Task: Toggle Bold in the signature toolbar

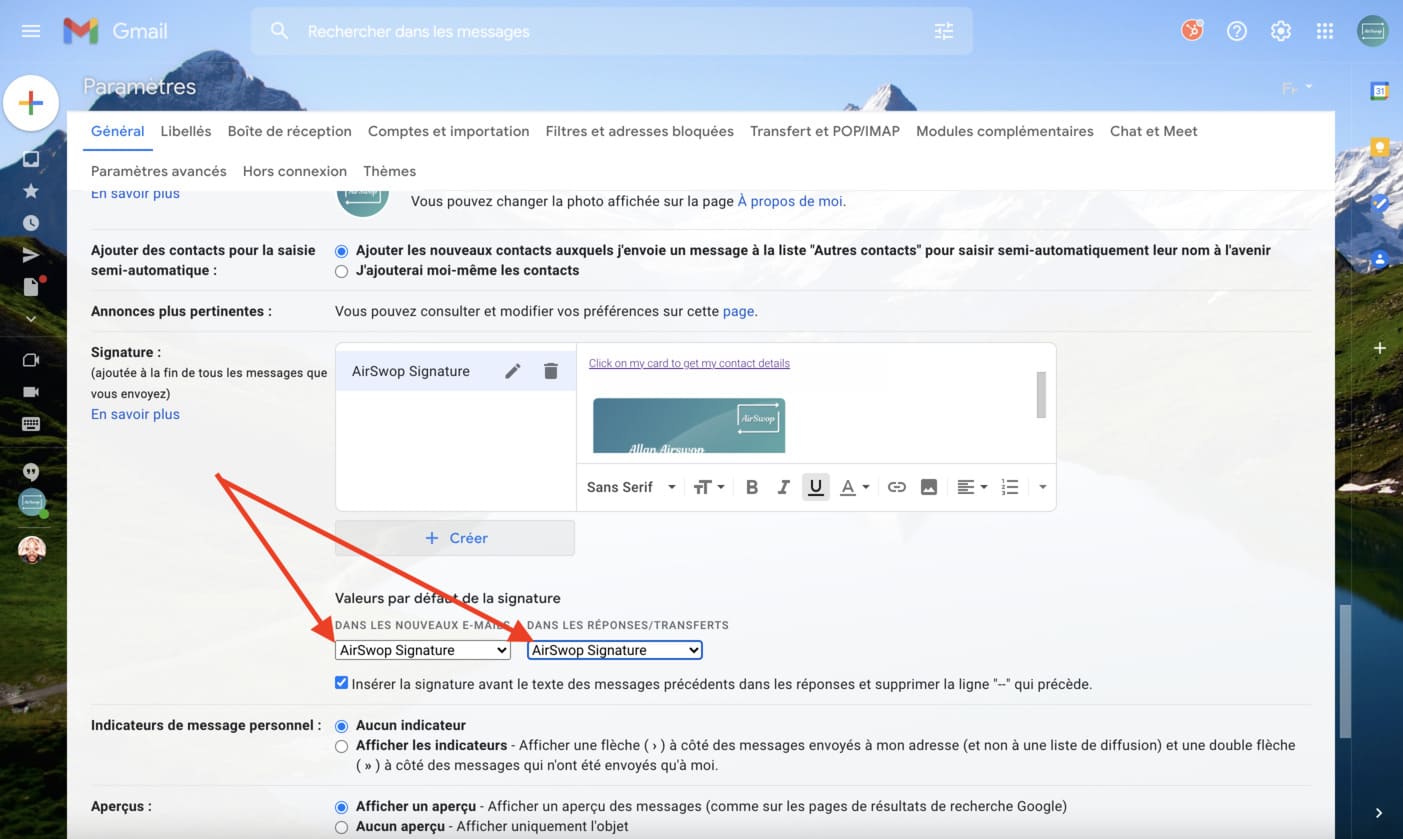Action: pyautogui.click(x=752, y=487)
